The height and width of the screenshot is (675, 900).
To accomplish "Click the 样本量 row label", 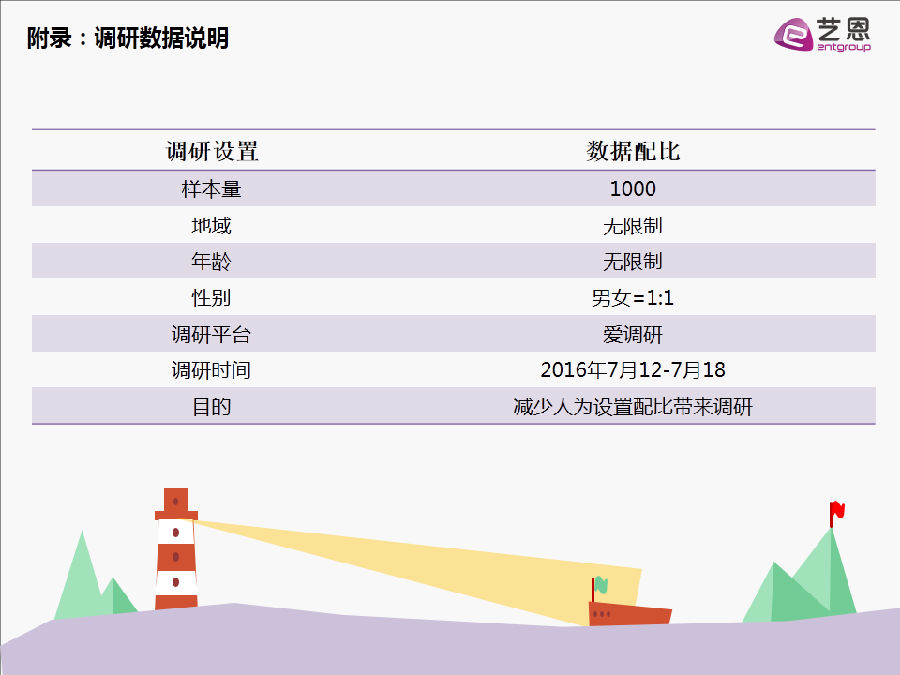I will tap(211, 189).
